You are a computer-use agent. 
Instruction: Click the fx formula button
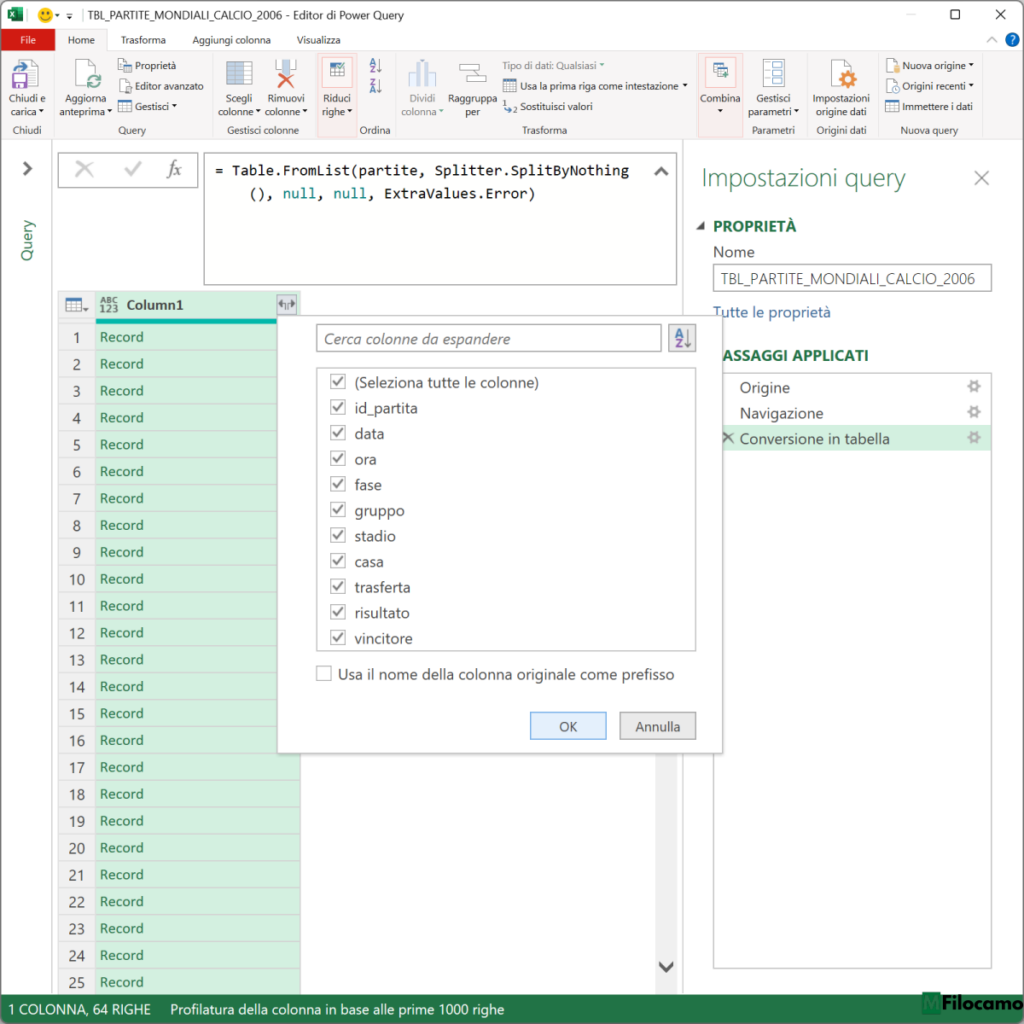click(x=174, y=169)
